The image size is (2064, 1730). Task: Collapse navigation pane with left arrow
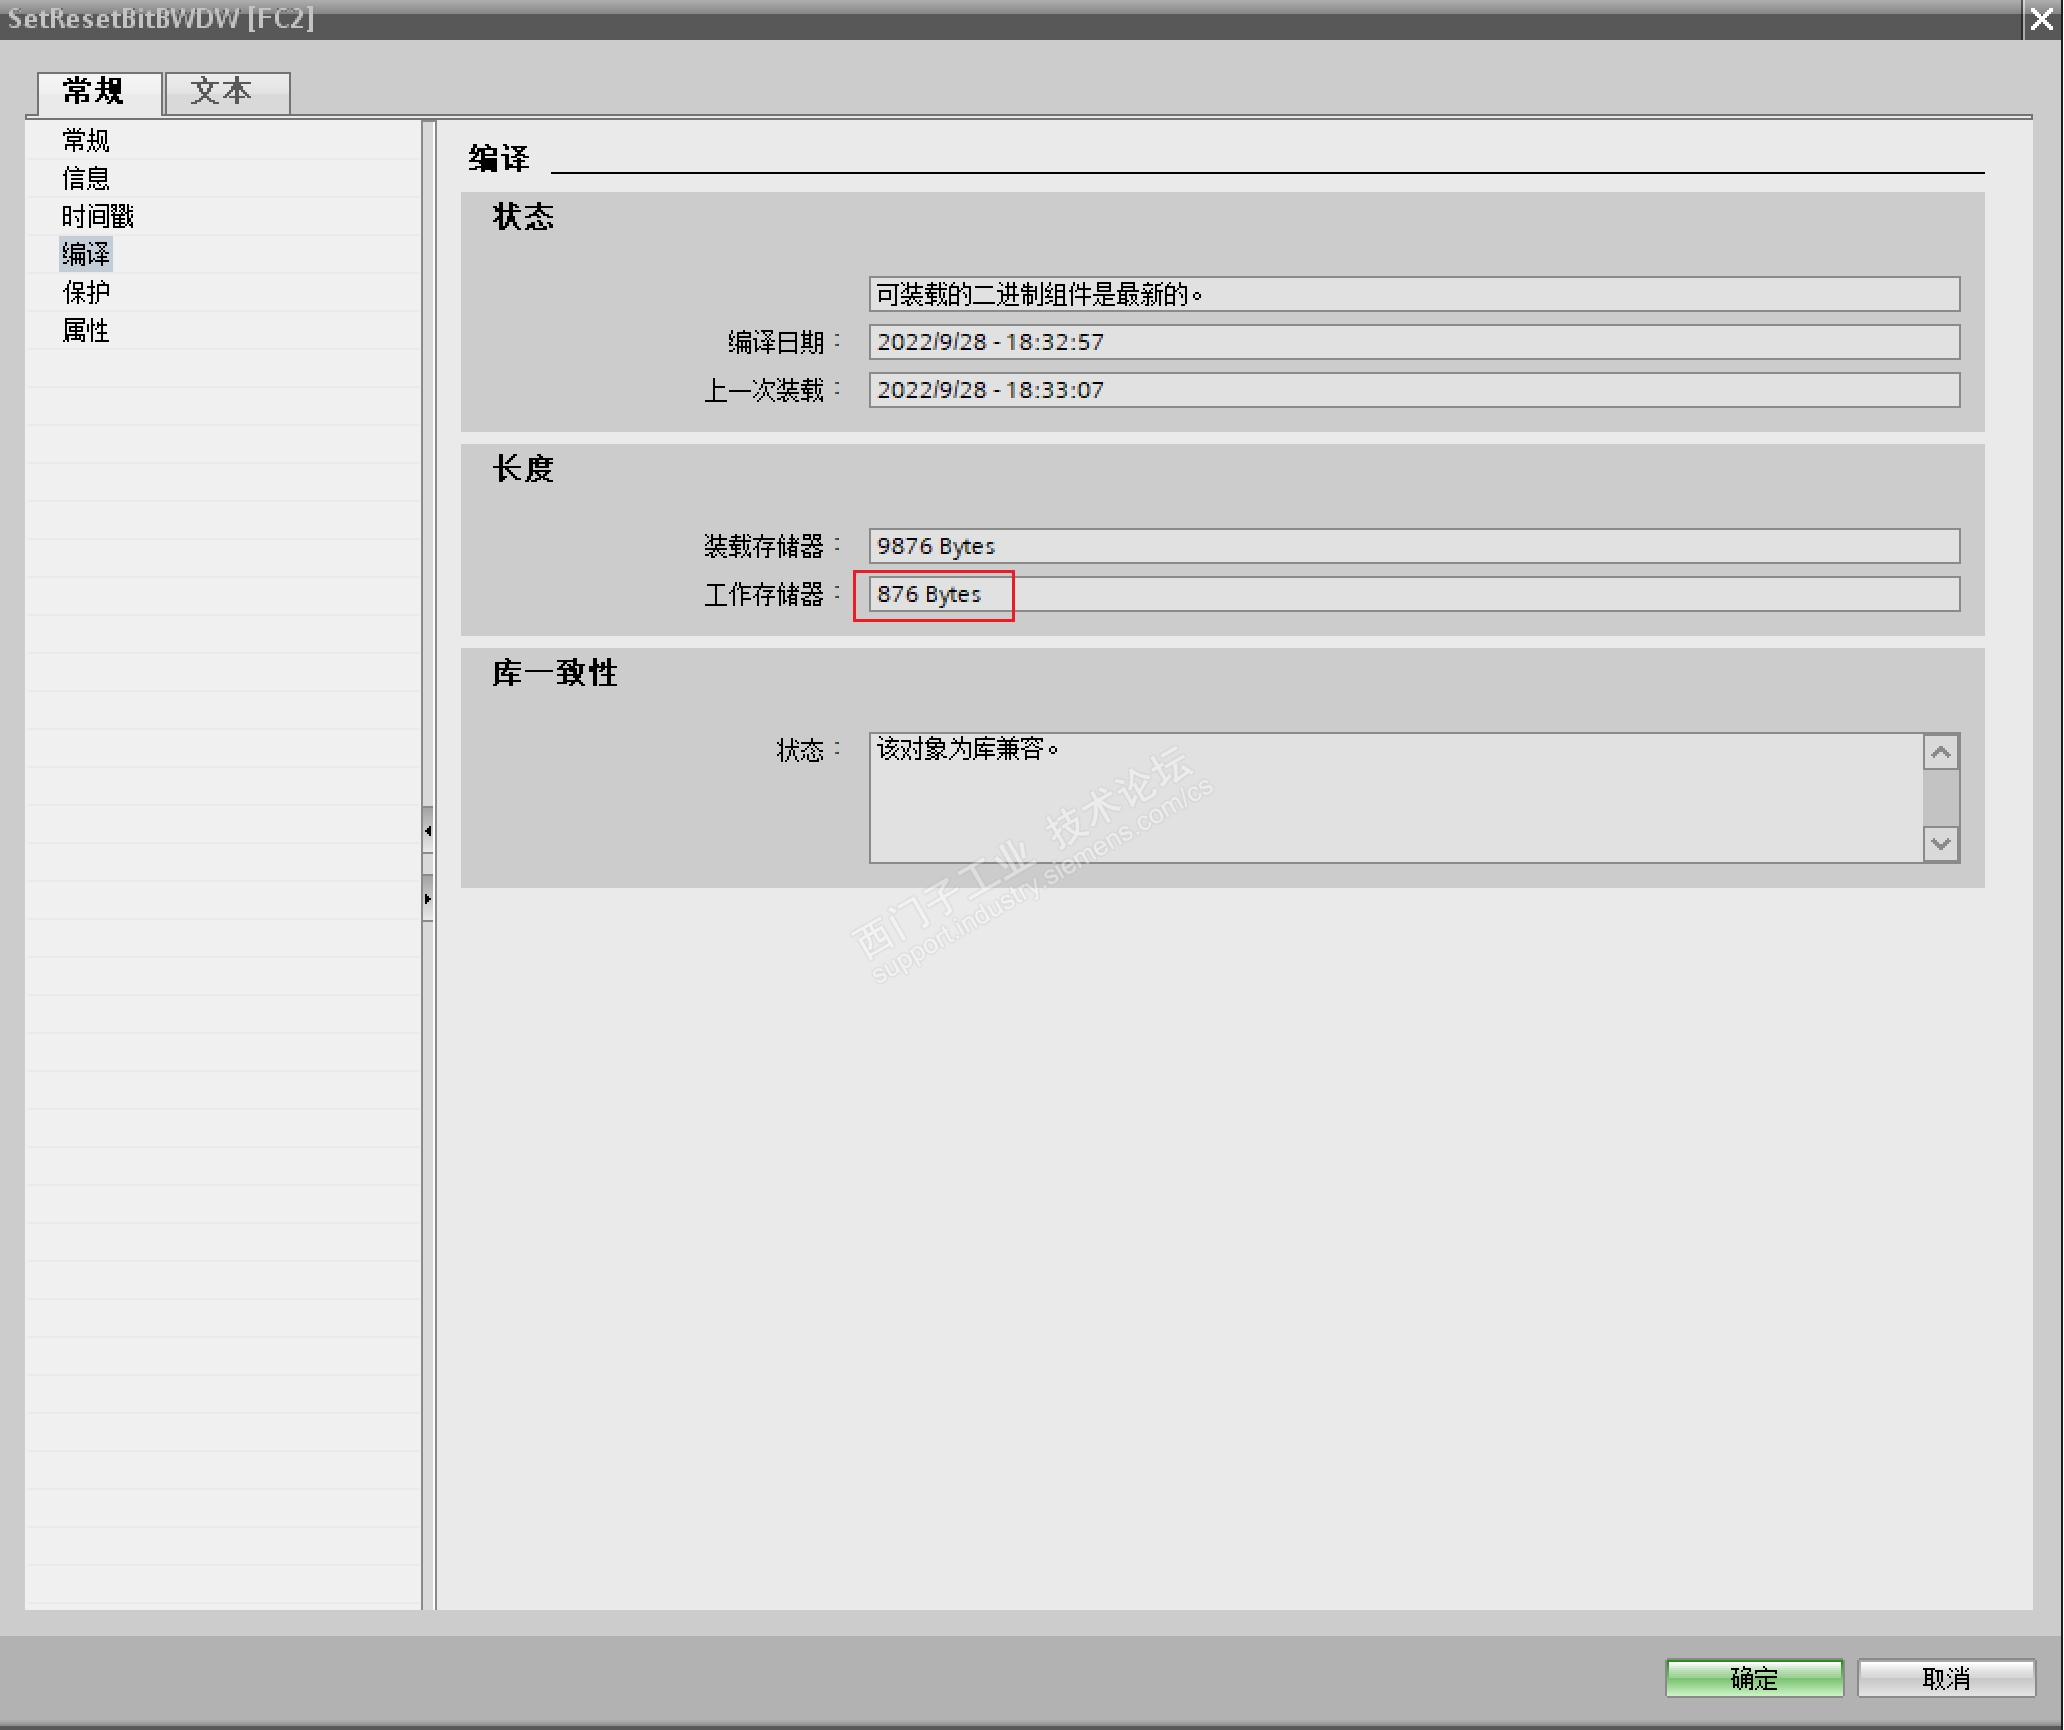click(x=428, y=830)
